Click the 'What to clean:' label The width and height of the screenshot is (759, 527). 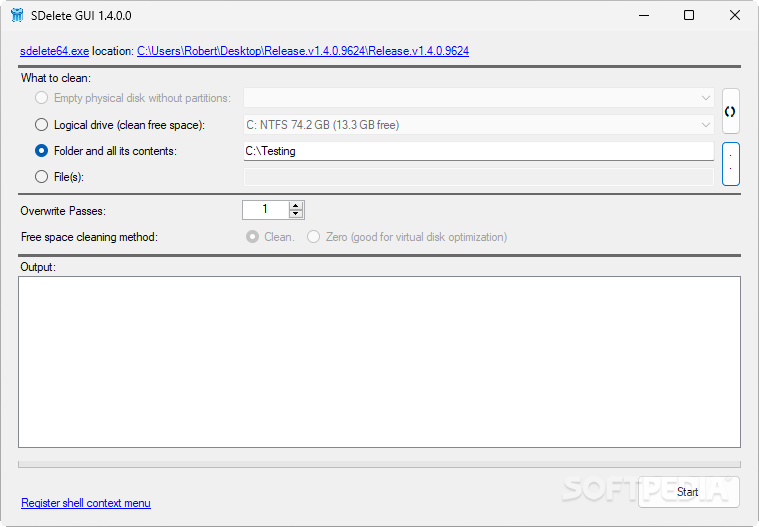(x=56, y=78)
